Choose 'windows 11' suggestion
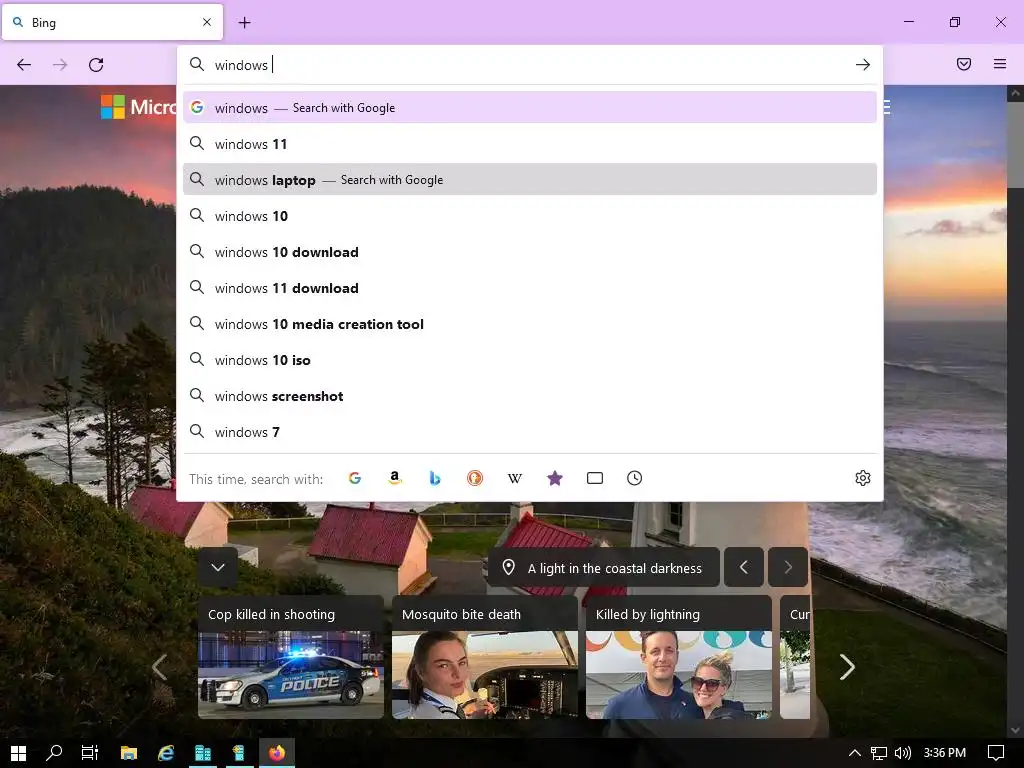This screenshot has width=1024, height=768. (x=530, y=144)
